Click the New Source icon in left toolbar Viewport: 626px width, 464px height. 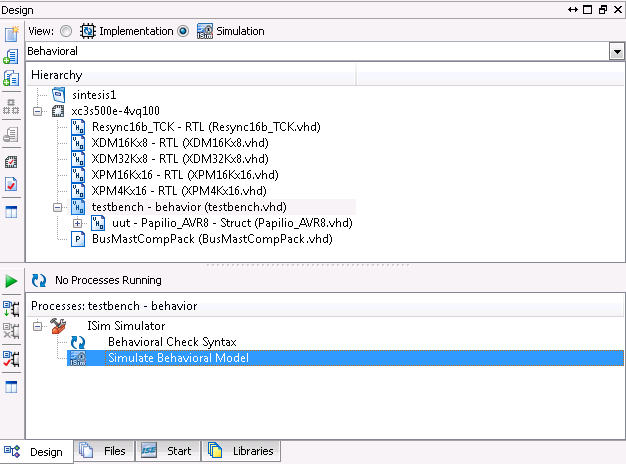click(11, 34)
